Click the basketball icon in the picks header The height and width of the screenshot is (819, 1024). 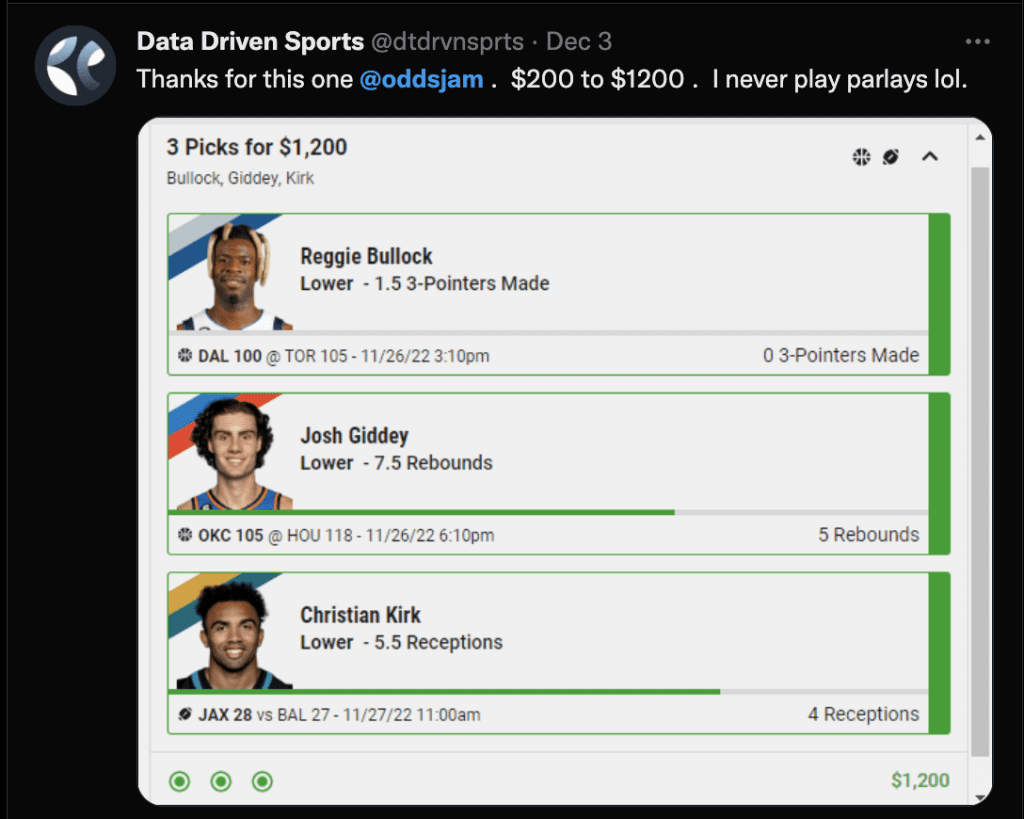tap(861, 157)
